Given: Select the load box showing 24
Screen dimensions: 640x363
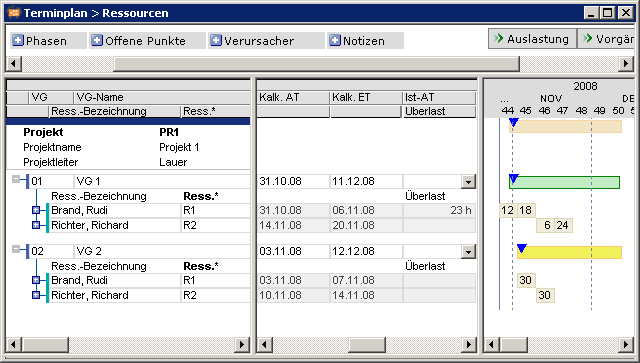Looking at the screenshot, I should click(563, 225).
